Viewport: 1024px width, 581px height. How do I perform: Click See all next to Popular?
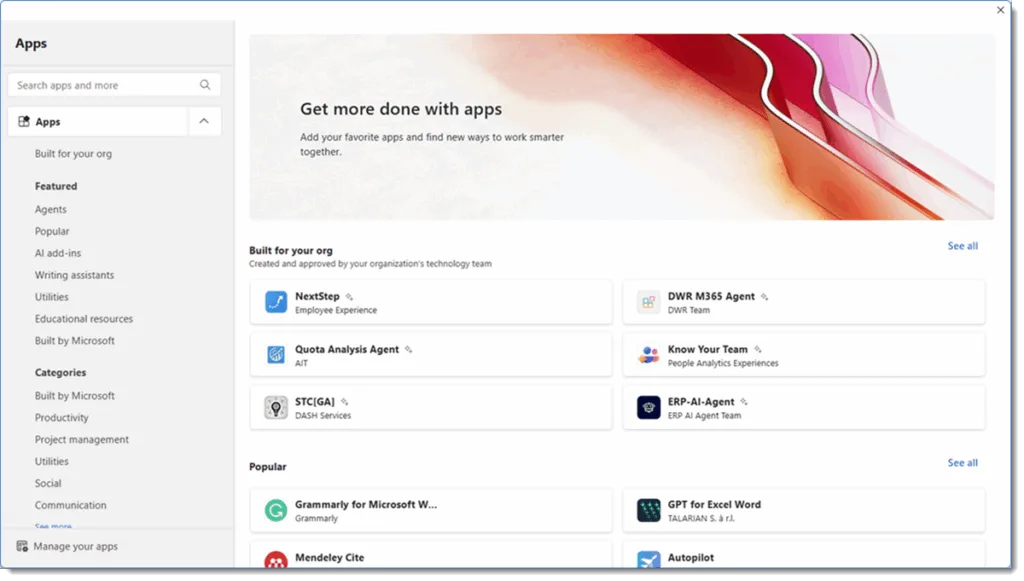(962, 463)
